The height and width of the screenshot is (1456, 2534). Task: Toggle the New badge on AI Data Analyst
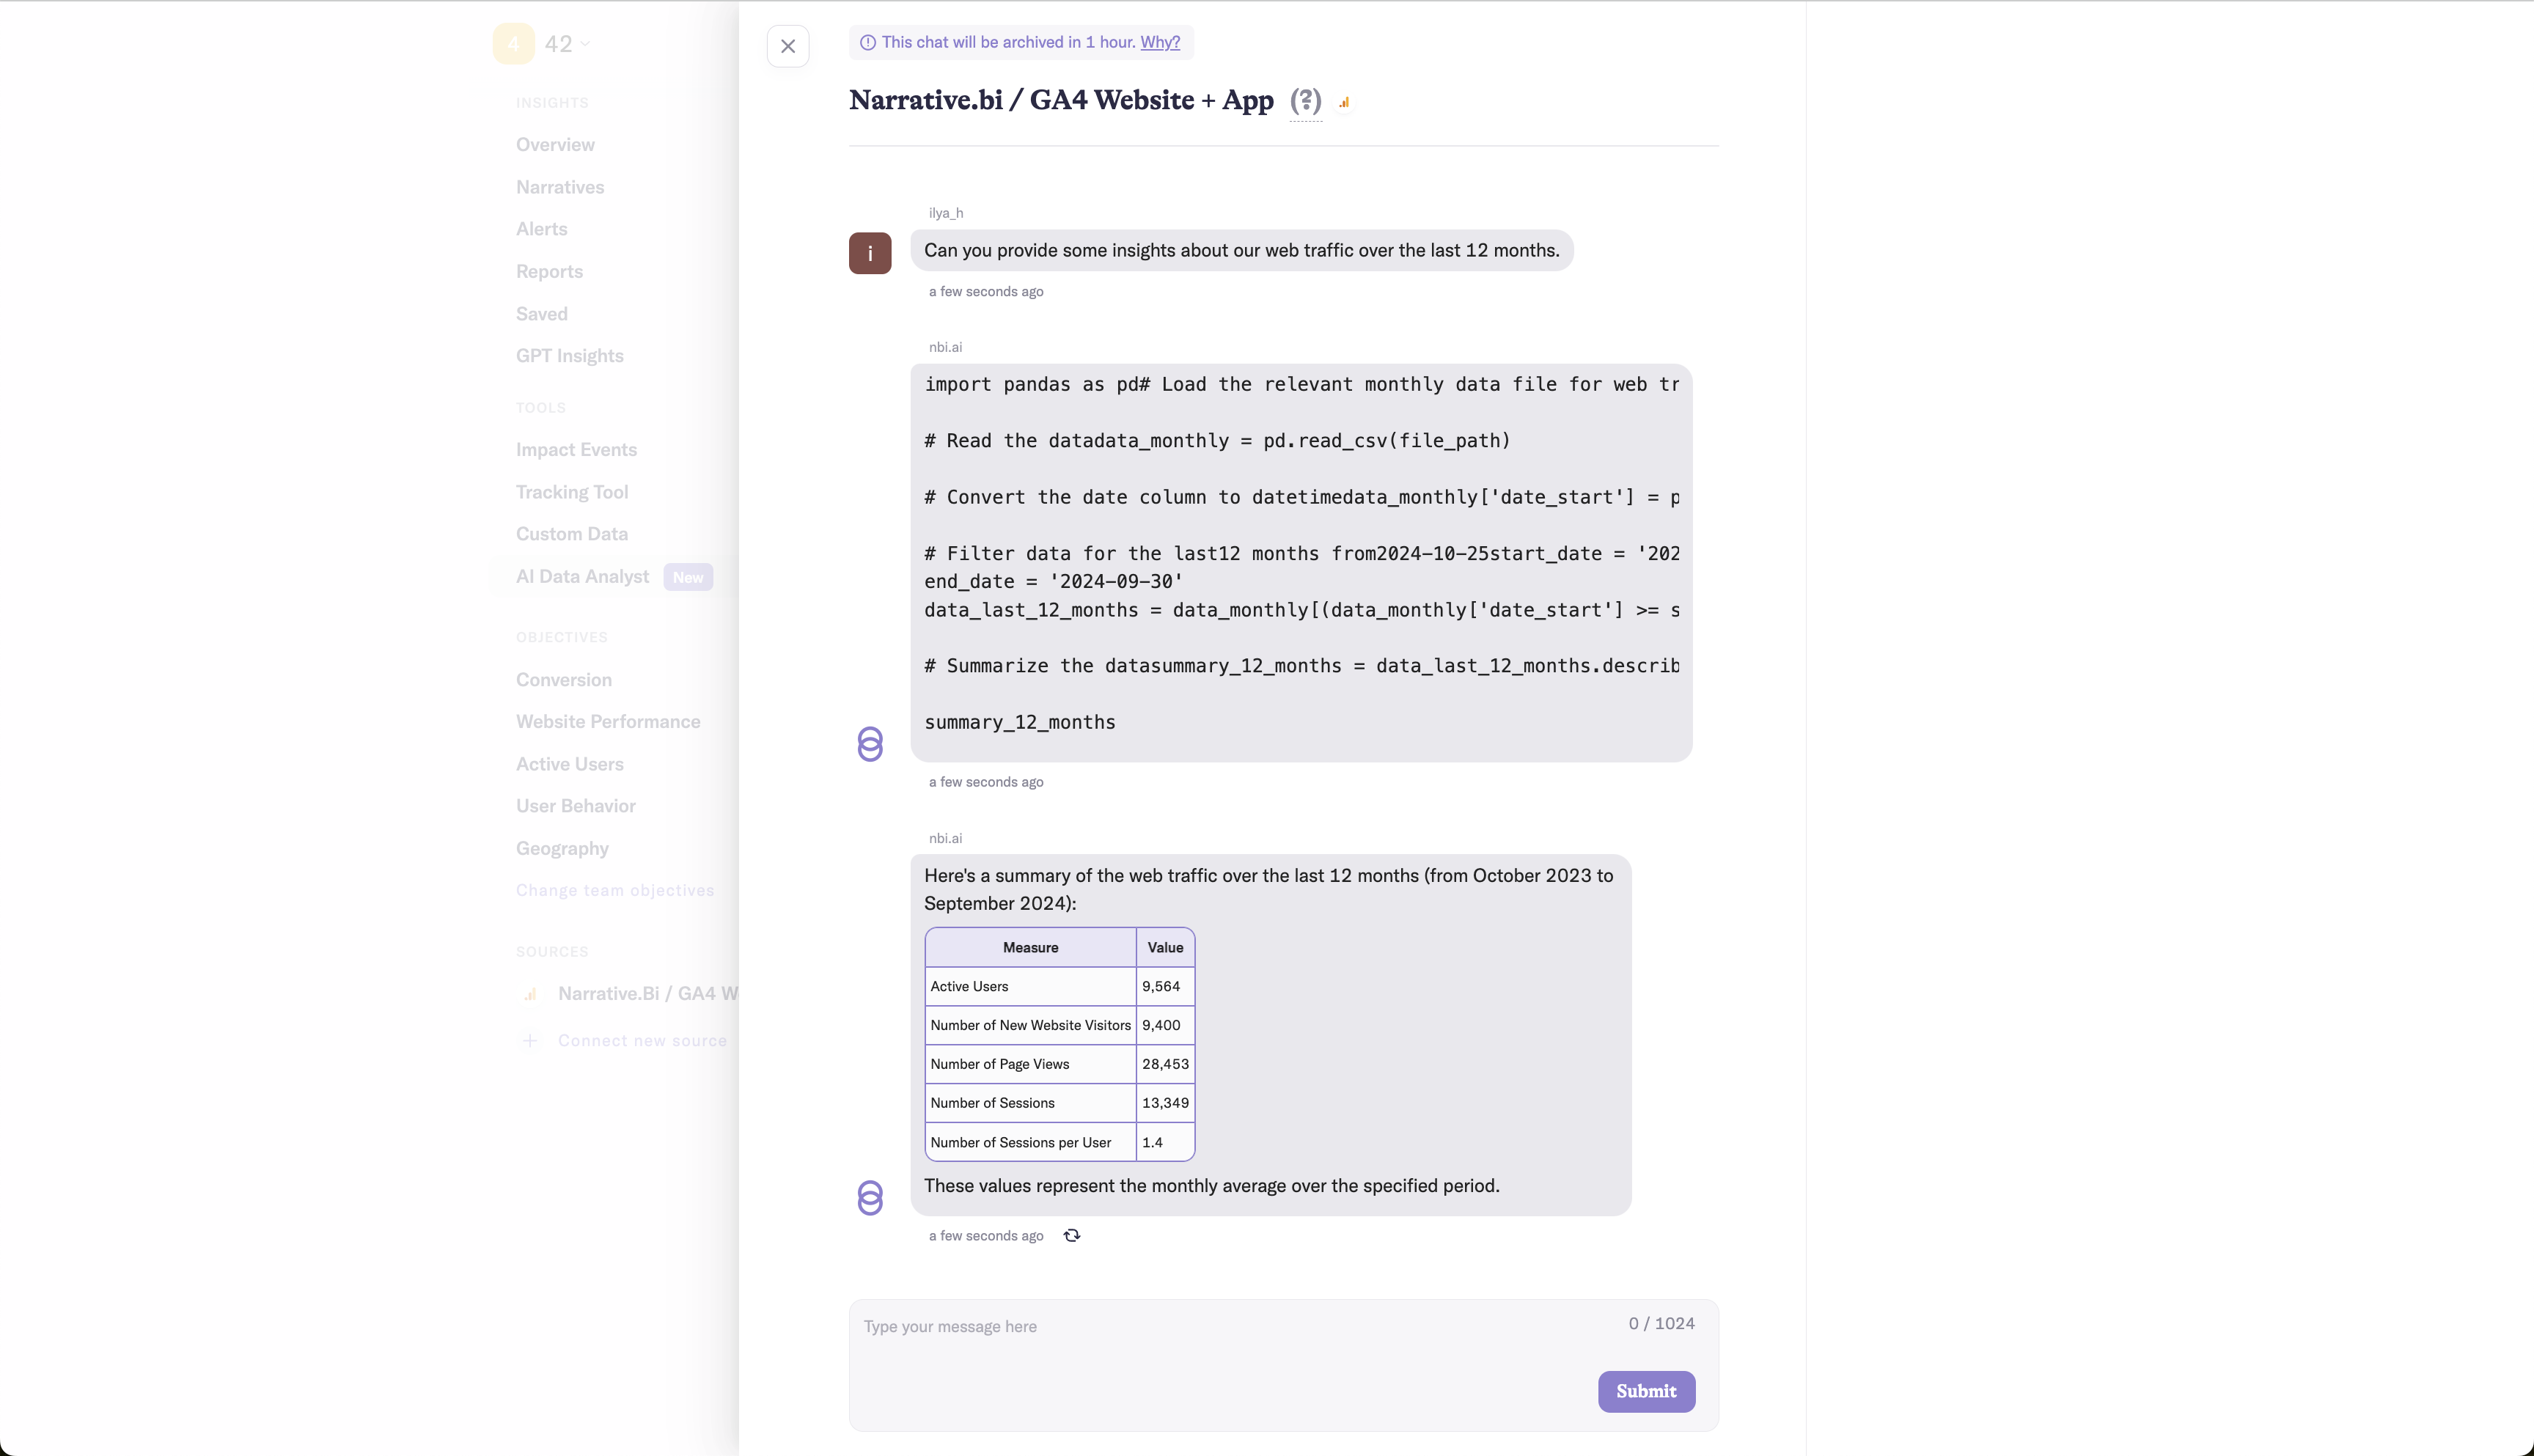689,576
